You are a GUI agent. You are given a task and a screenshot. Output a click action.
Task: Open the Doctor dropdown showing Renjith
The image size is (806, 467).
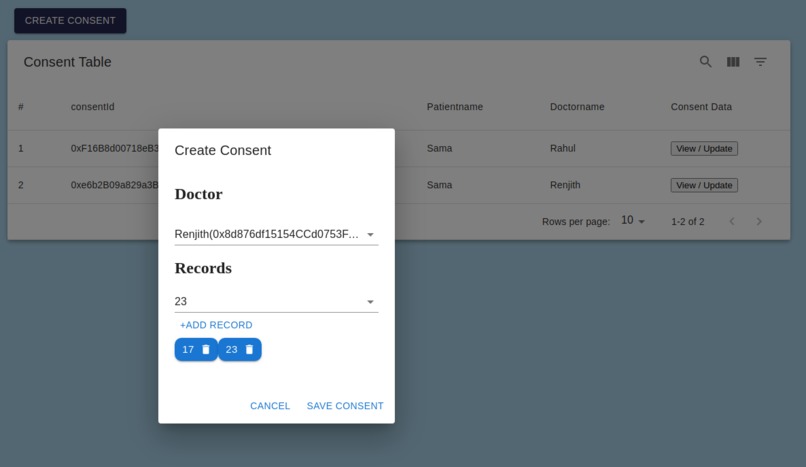(276, 234)
